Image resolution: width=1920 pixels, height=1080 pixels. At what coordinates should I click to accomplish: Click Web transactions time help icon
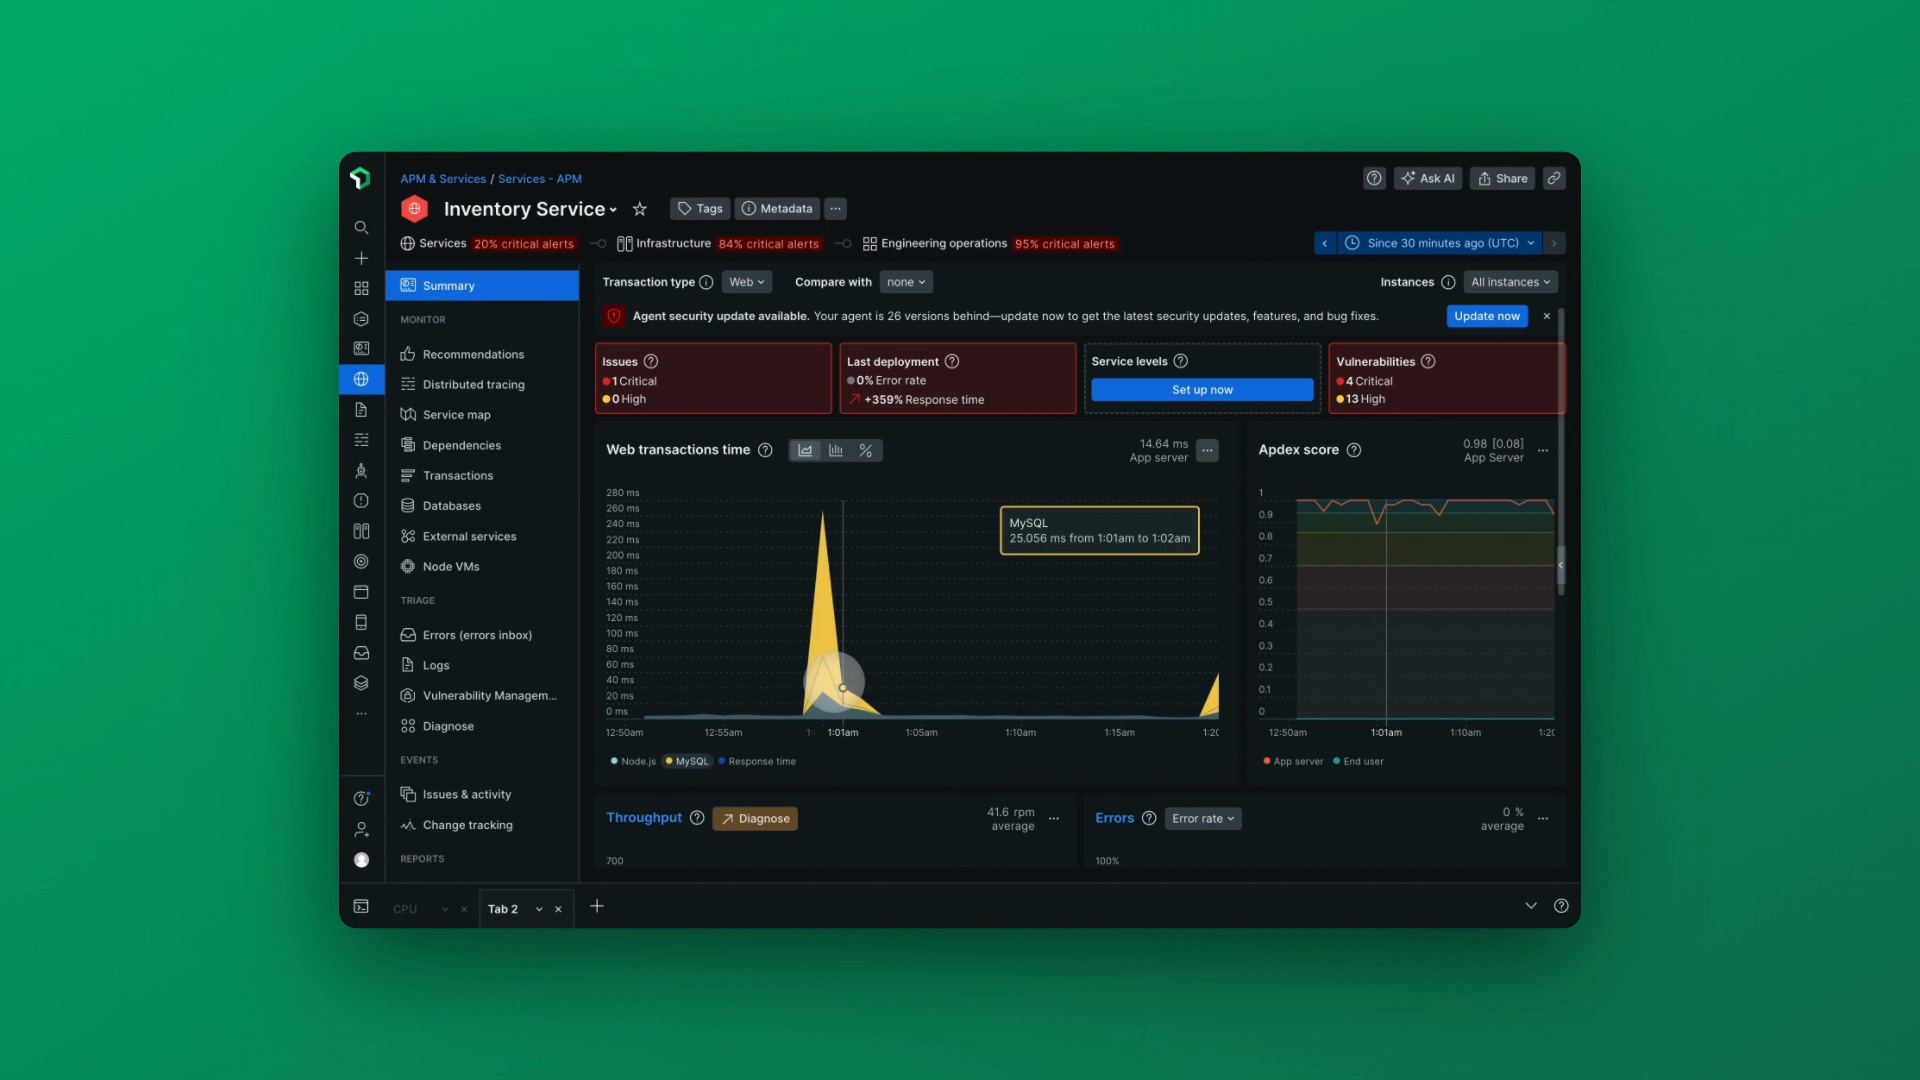(765, 450)
